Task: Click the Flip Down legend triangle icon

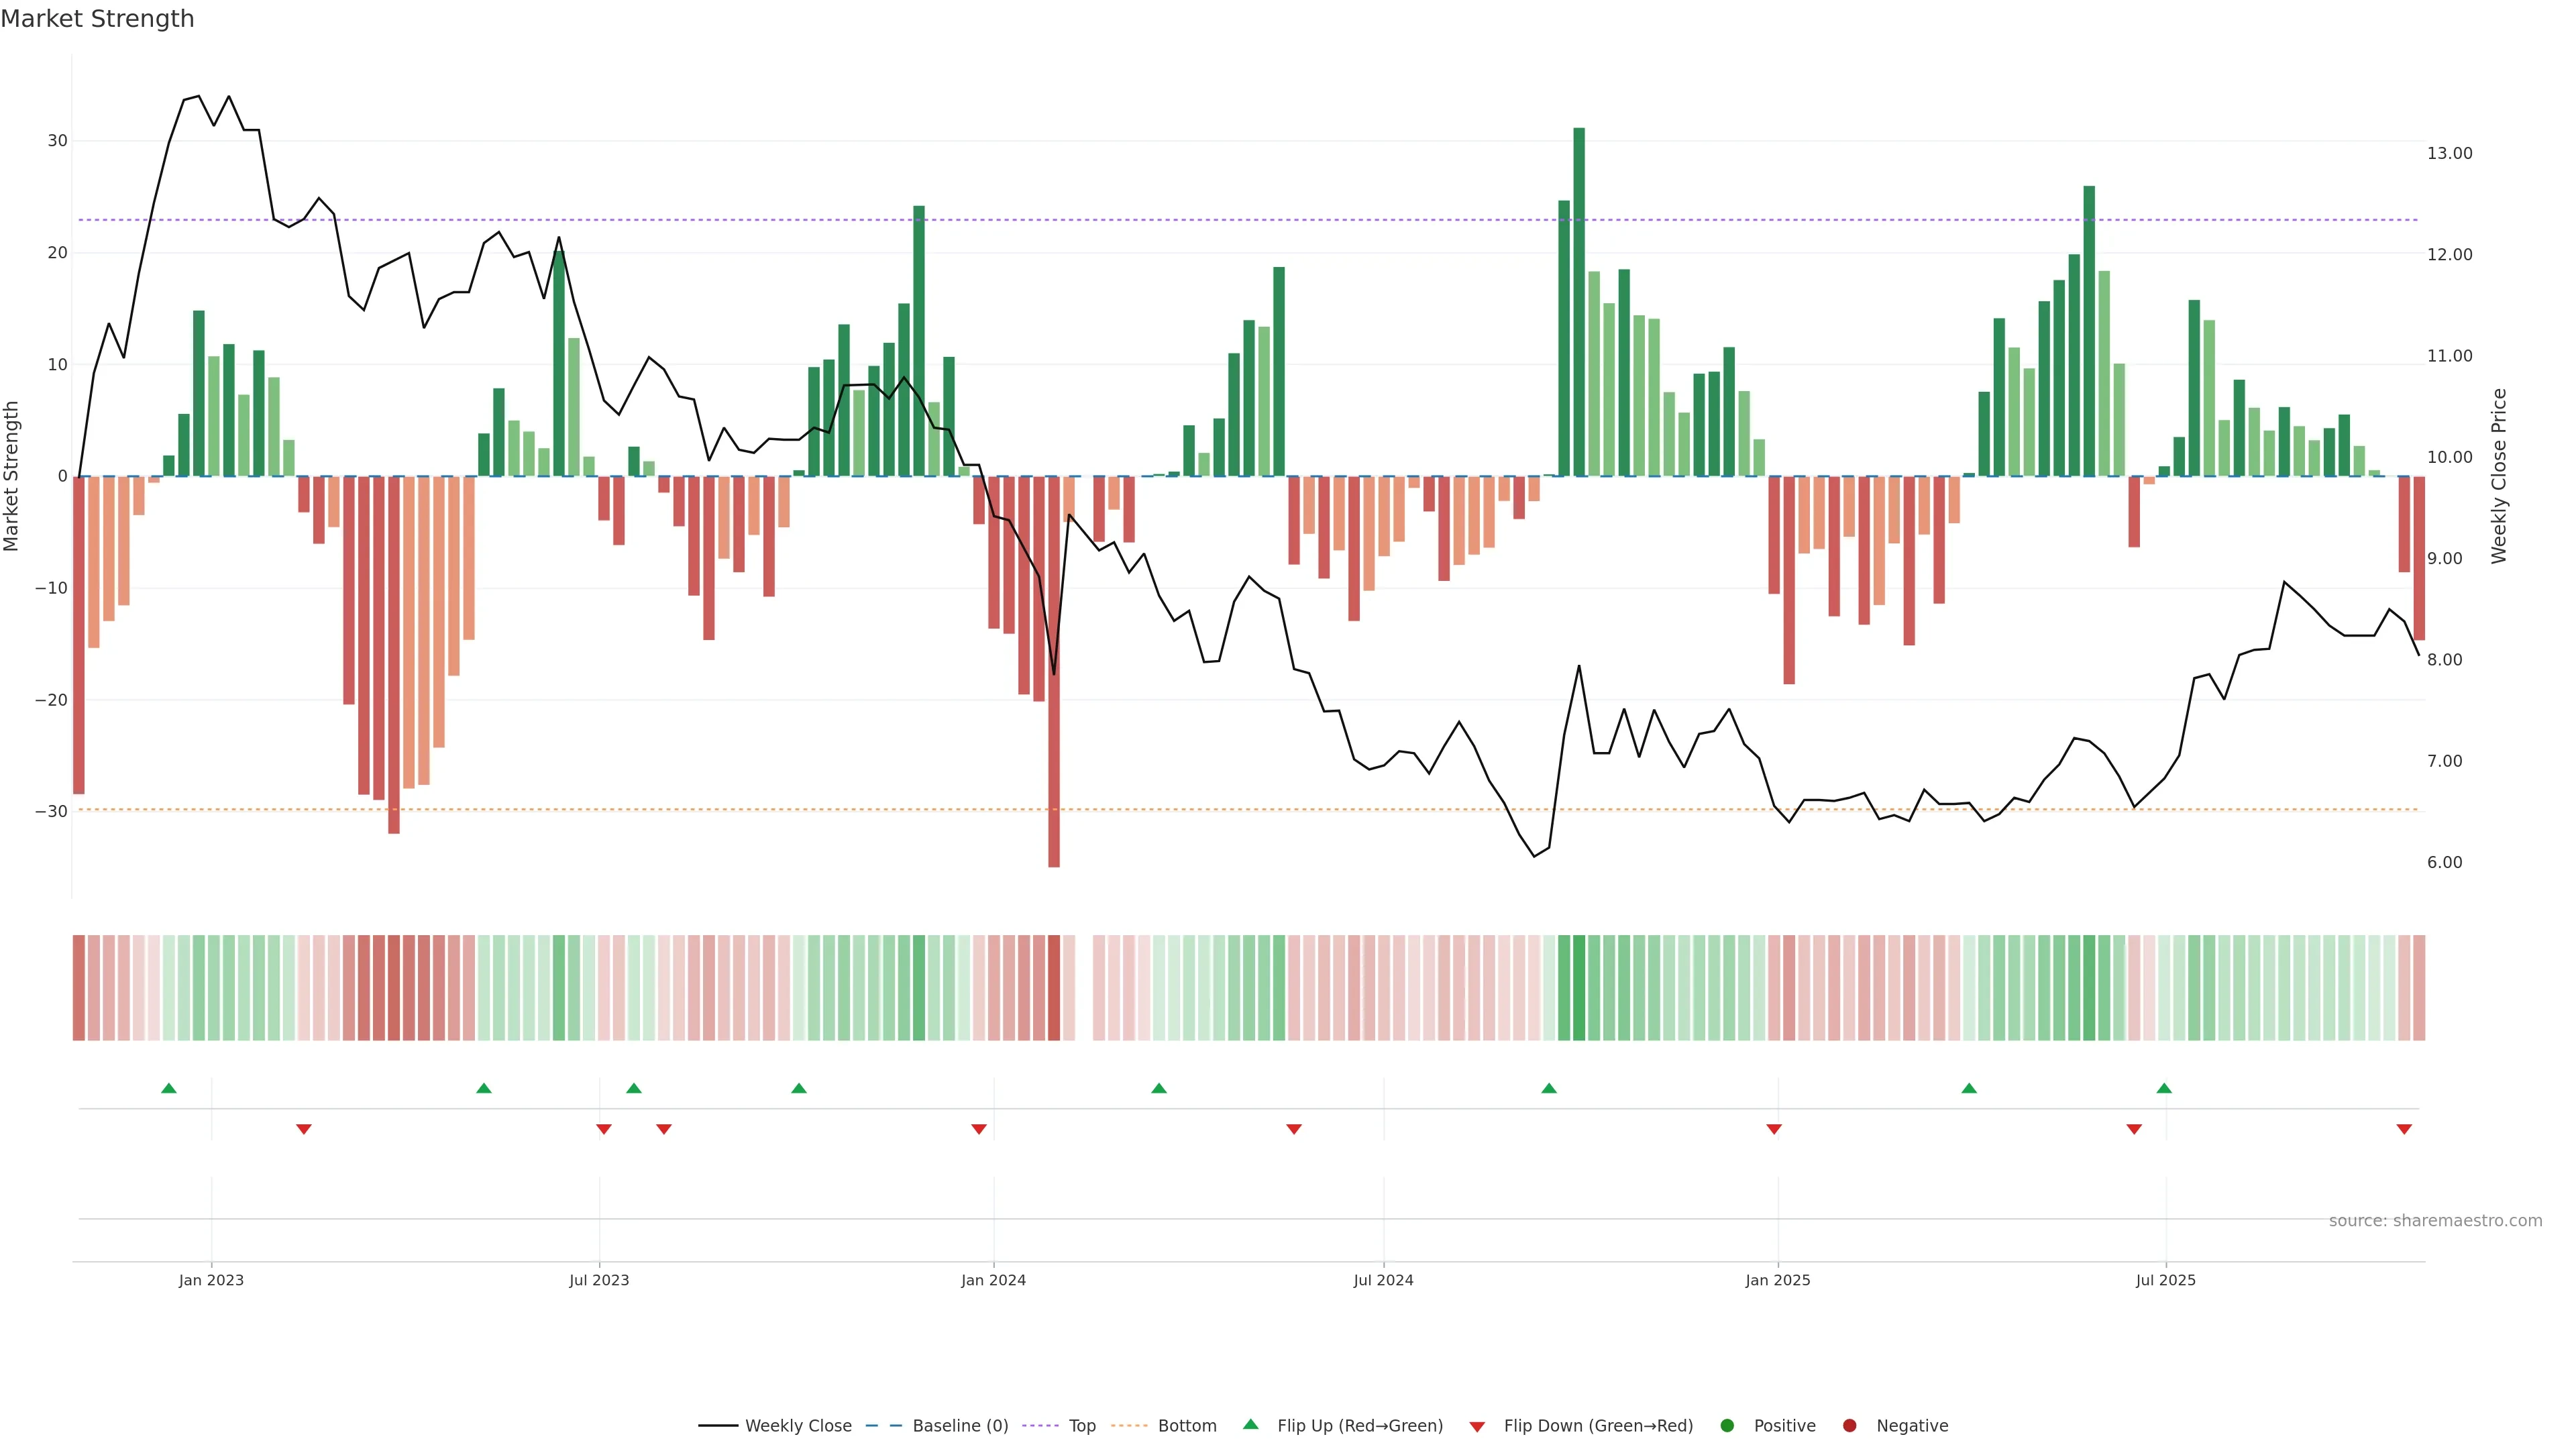Action: pos(1477,1426)
